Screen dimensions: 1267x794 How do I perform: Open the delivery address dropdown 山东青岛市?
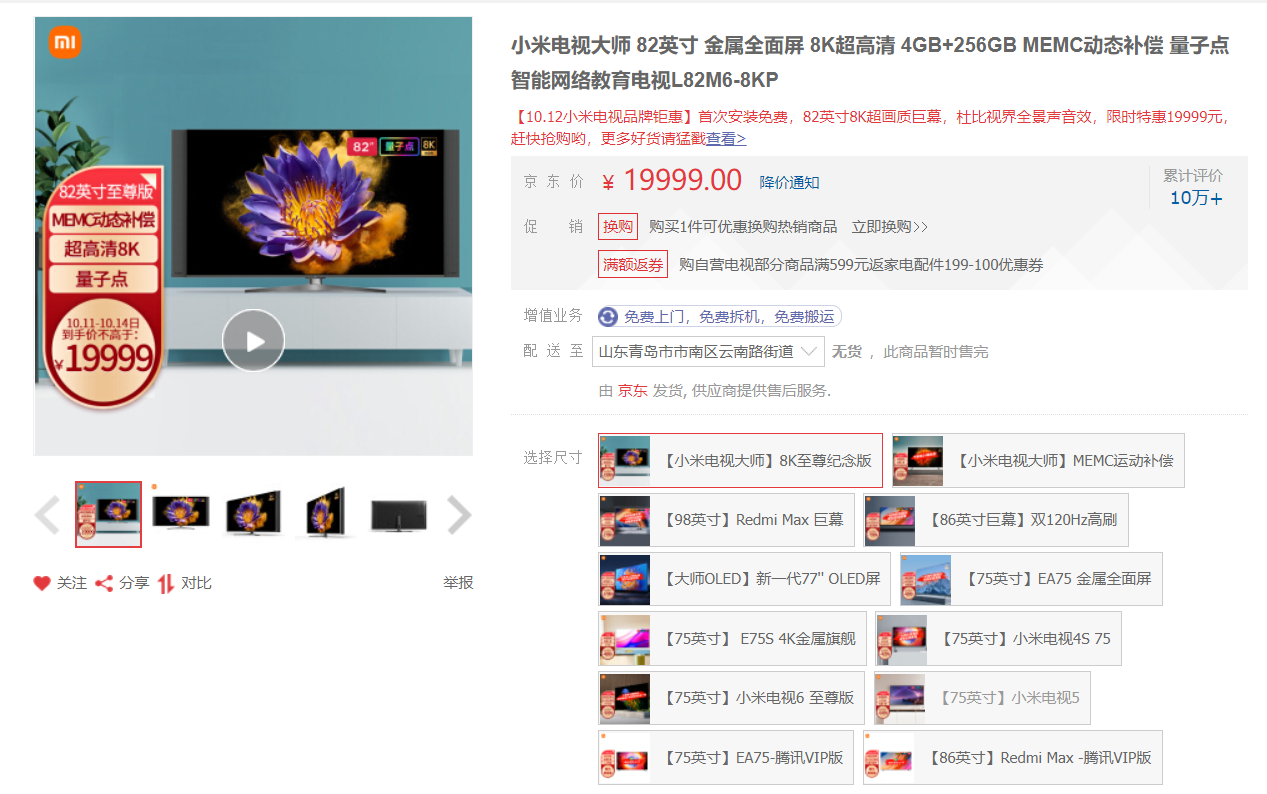[708, 352]
